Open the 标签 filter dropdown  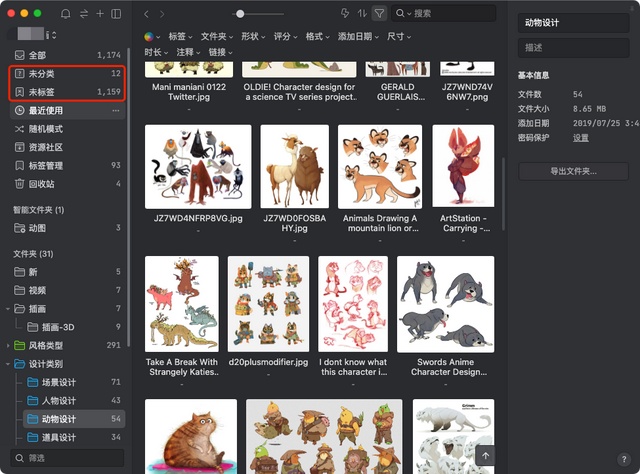[180, 37]
